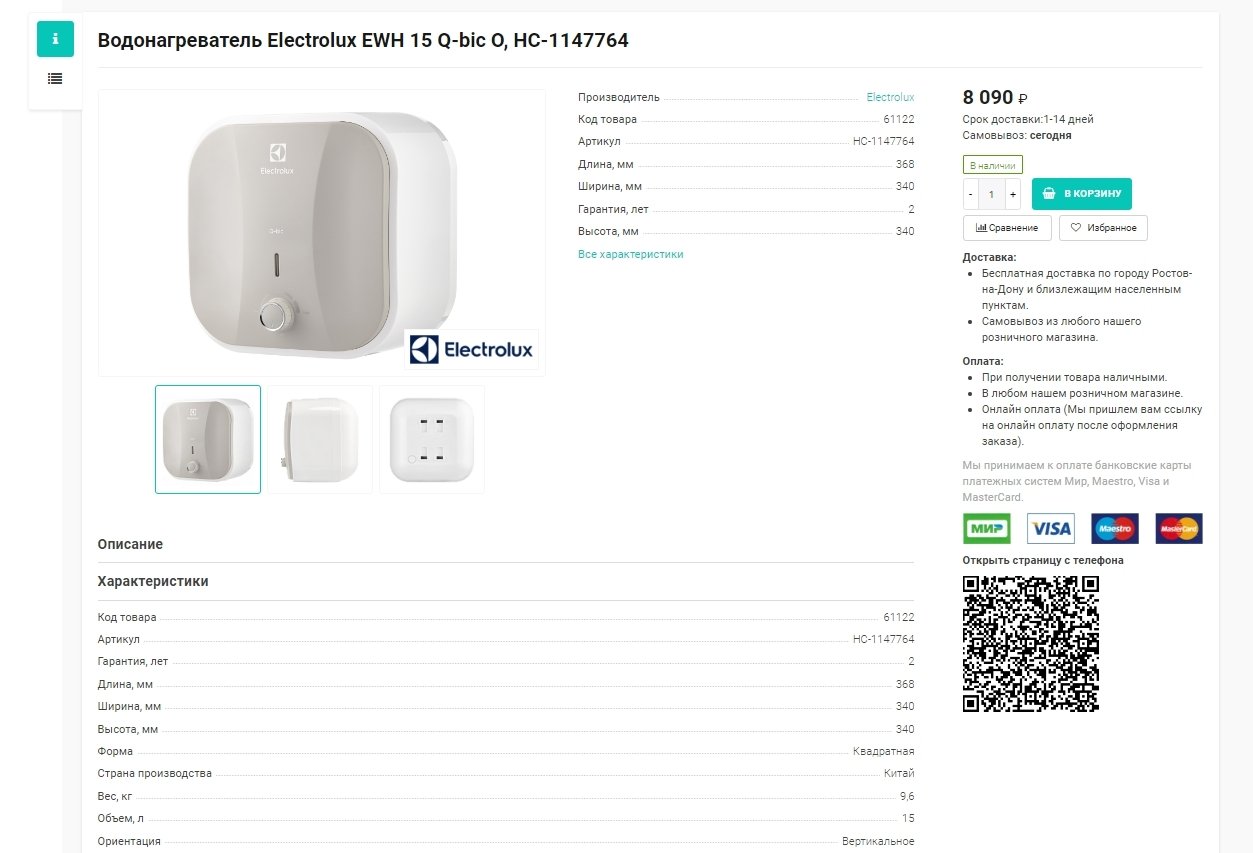Open Все характеристики link
The width and height of the screenshot is (1253, 853).
631,254
